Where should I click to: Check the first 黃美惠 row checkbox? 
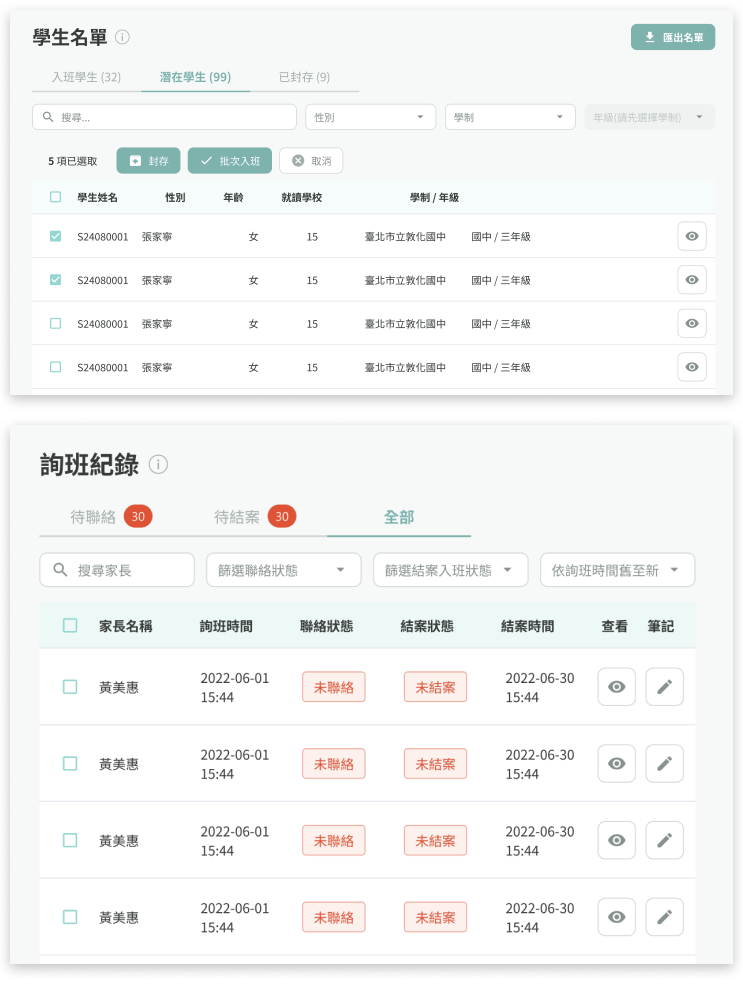[x=70, y=687]
